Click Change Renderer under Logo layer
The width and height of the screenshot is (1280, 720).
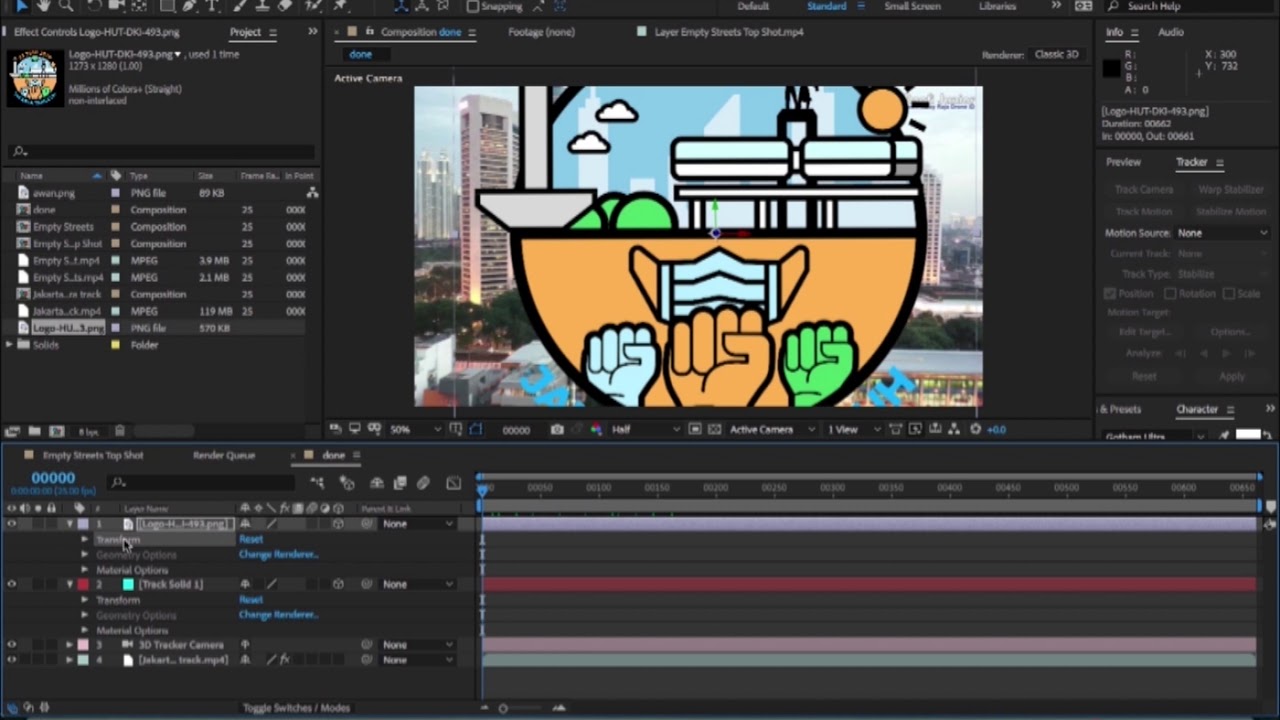278,554
